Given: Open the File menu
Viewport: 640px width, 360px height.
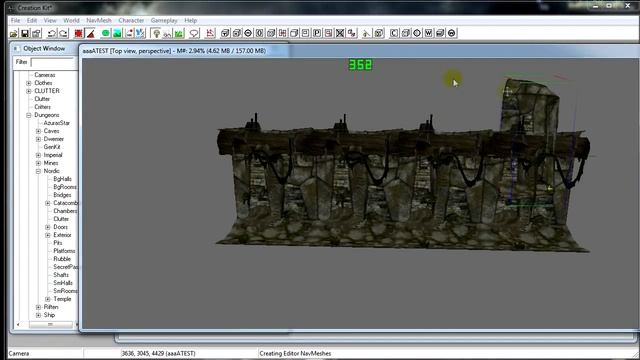Looking at the screenshot, I should pos(16,20).
